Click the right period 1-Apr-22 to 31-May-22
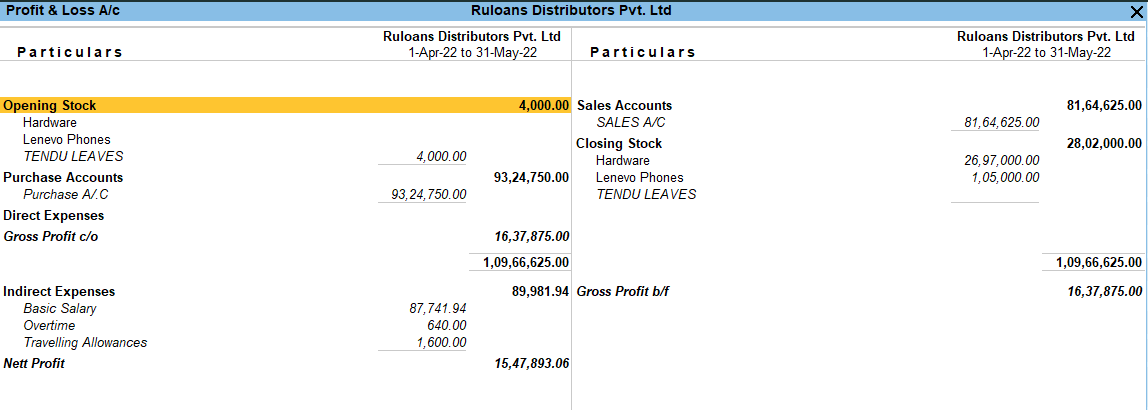Viewport: 1148px width, 410px height. tap(1046, 52)
